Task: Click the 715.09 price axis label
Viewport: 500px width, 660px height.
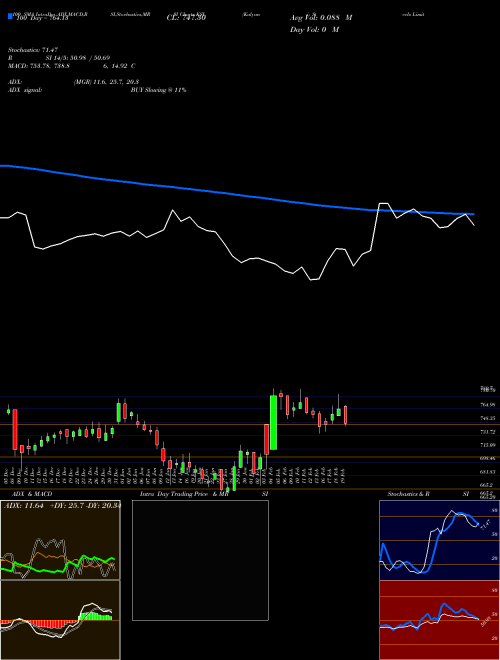Action: 488,445
